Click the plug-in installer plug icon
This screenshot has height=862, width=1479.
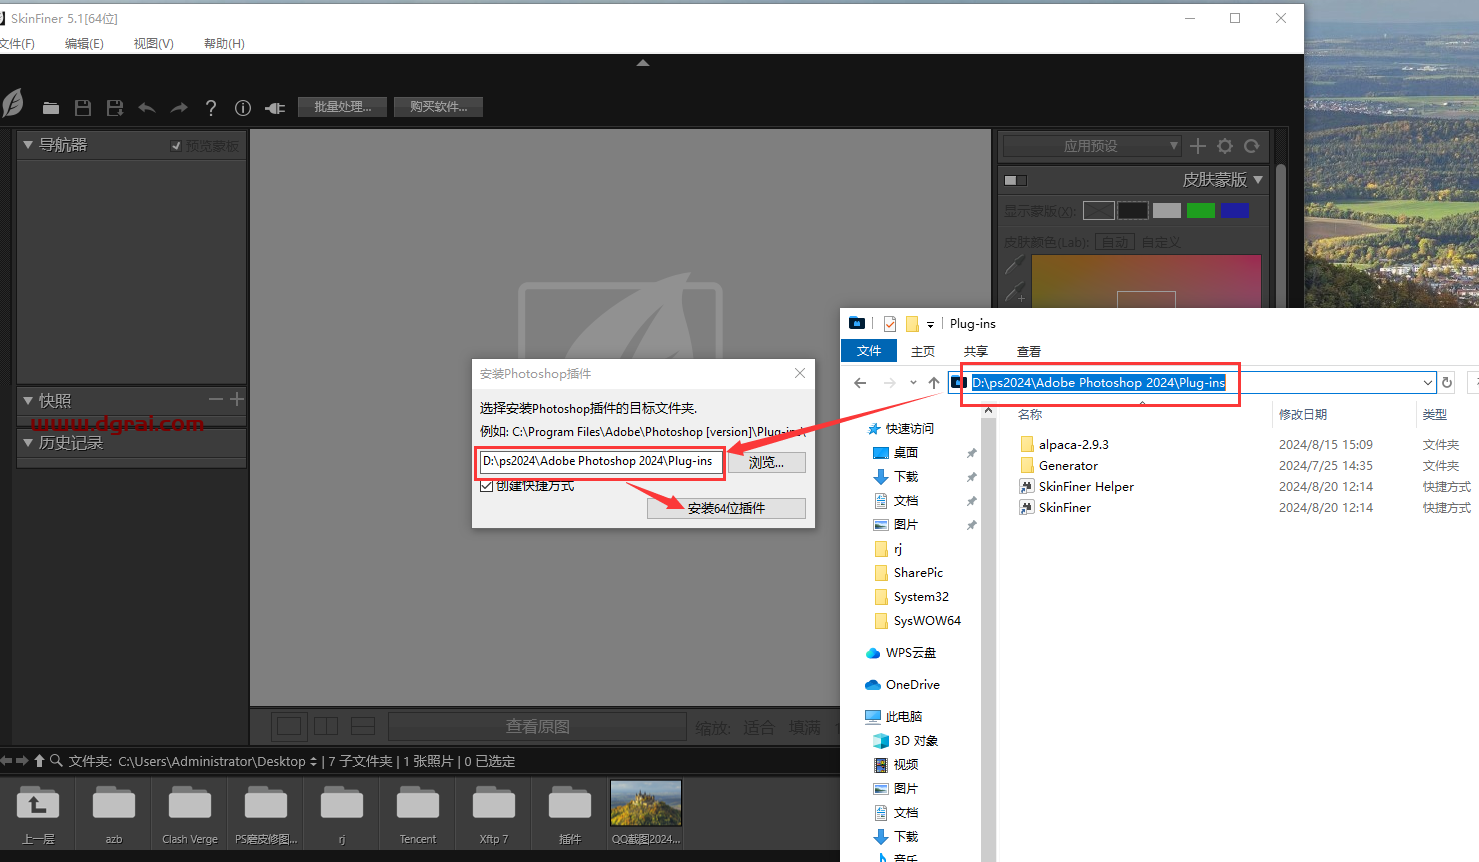point(275,108)
